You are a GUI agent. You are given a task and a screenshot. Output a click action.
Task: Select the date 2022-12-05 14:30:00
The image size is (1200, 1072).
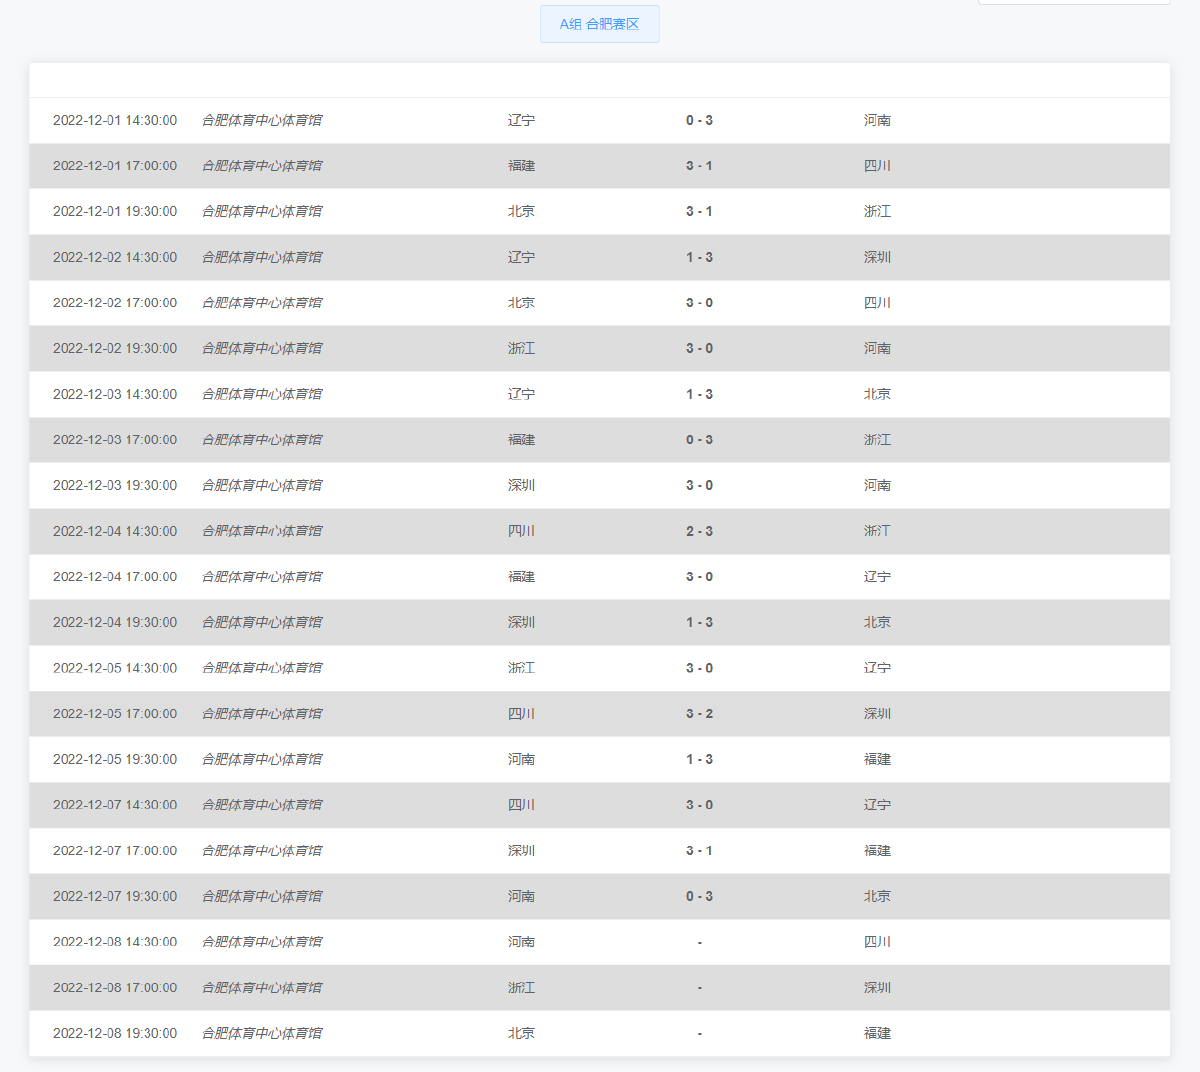(x=115, y=668)
